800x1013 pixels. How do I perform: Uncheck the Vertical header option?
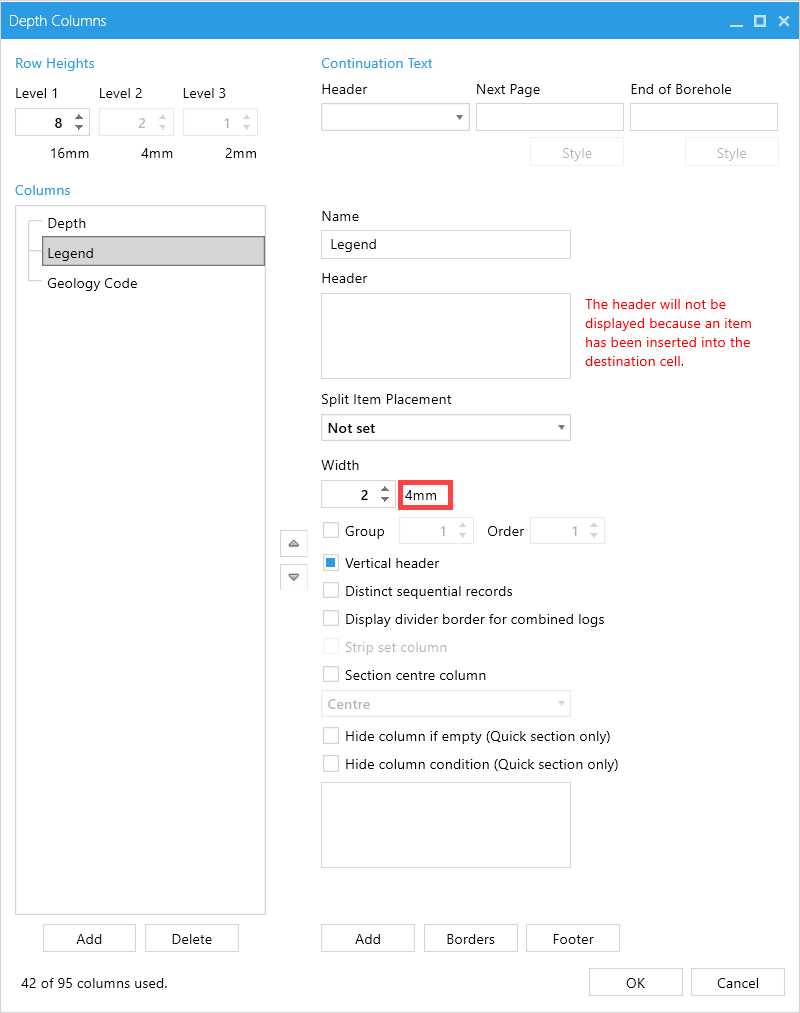[331, 563]
